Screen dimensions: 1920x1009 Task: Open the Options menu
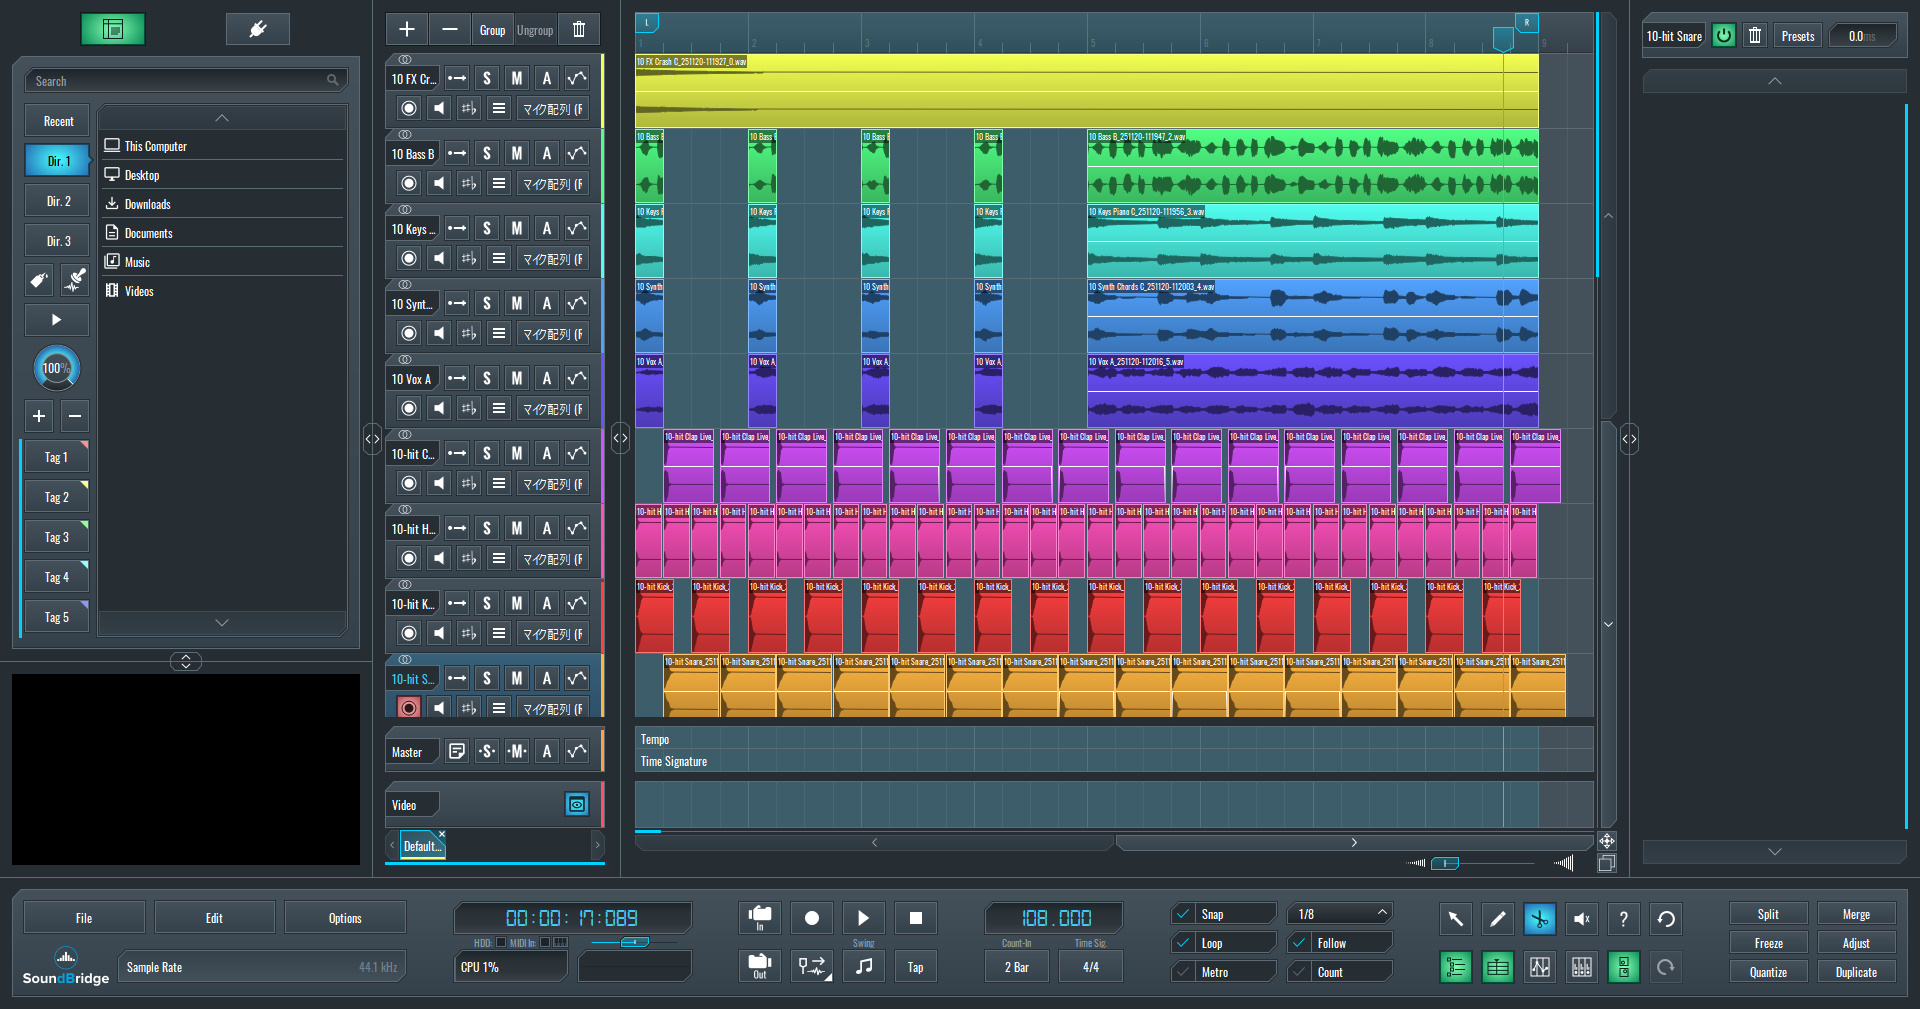345,918
